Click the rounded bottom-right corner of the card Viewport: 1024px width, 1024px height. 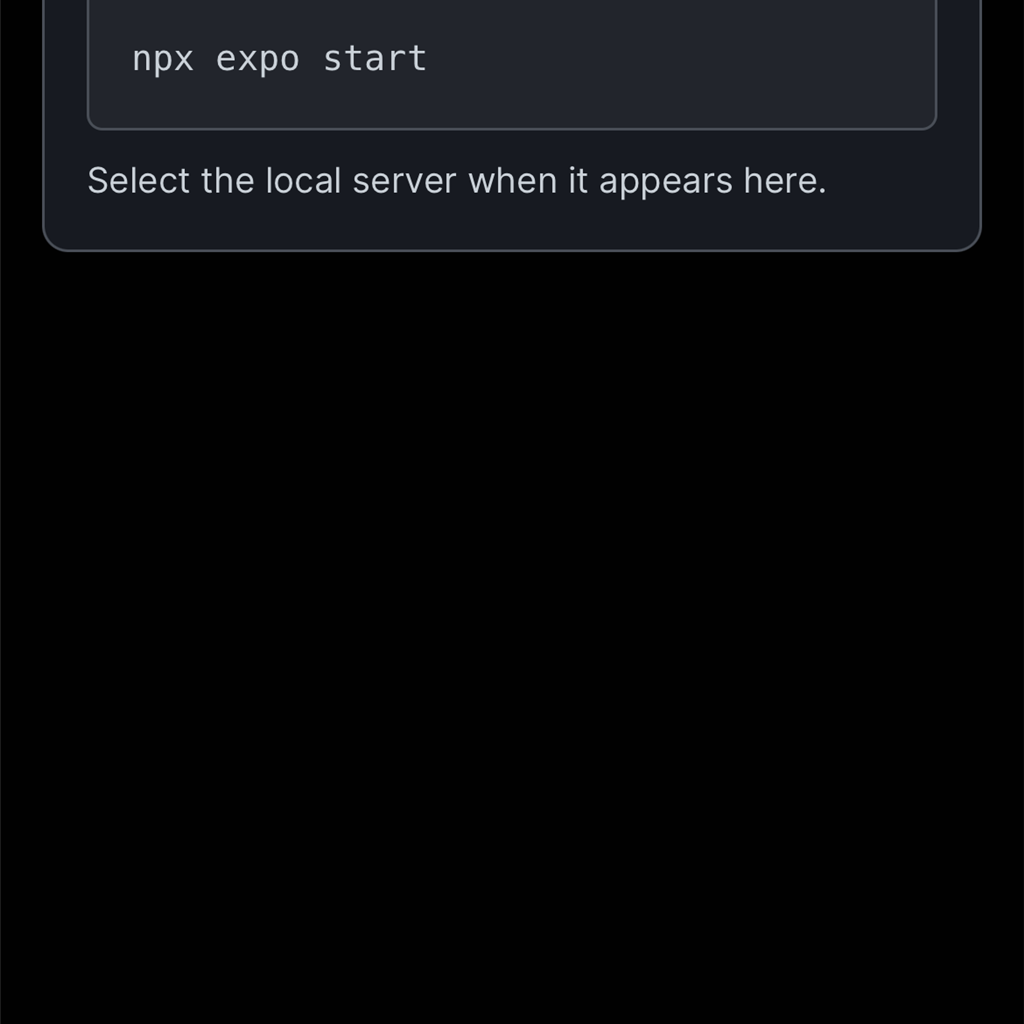coord(970,240)
